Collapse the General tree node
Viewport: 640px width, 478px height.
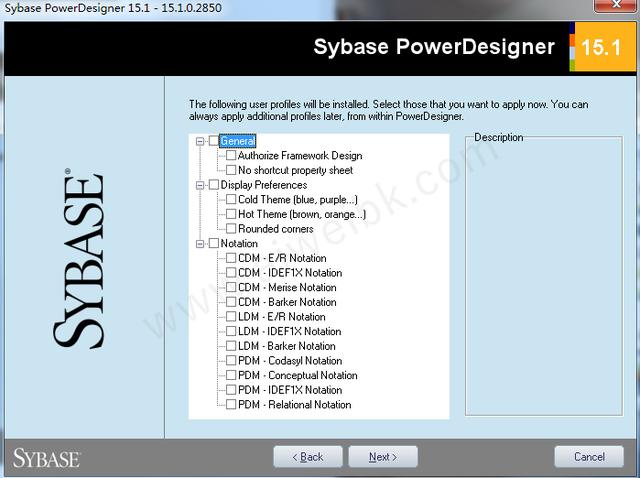click(200, 141)
